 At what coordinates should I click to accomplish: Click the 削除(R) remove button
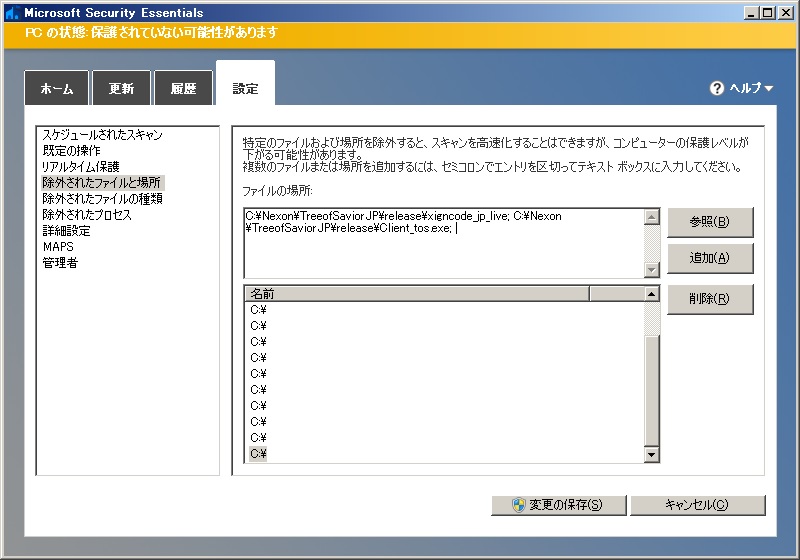click(710, 299)
